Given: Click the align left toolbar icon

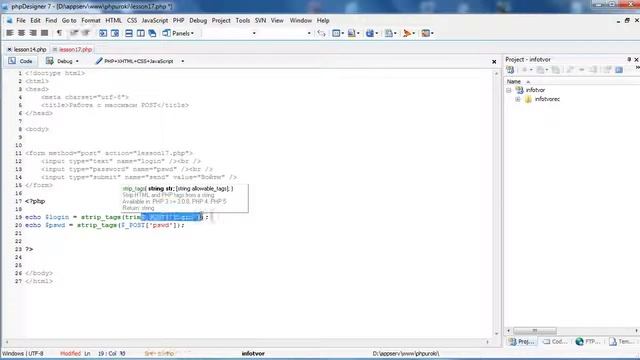Looking at the screenshot, I should point(10,33).
